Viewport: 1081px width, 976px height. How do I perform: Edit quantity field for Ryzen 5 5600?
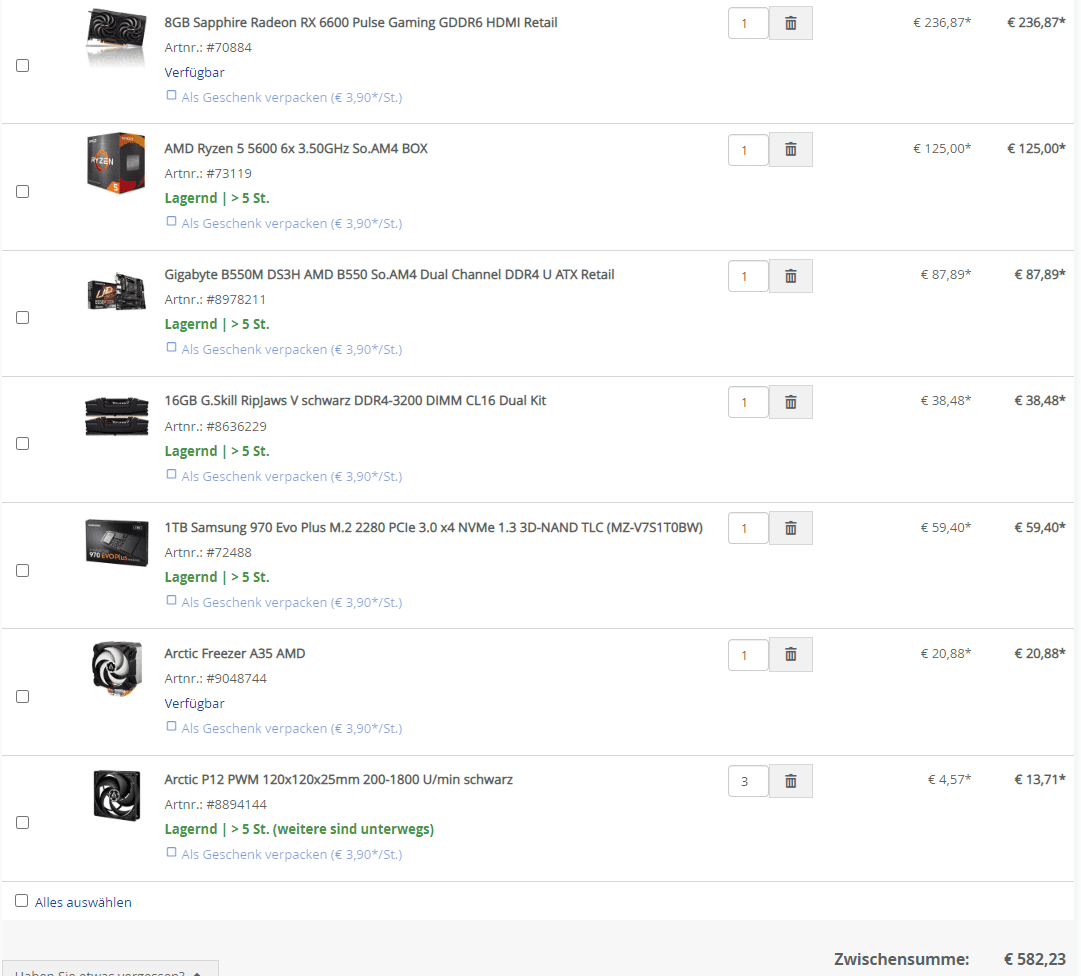click(748, 150)
